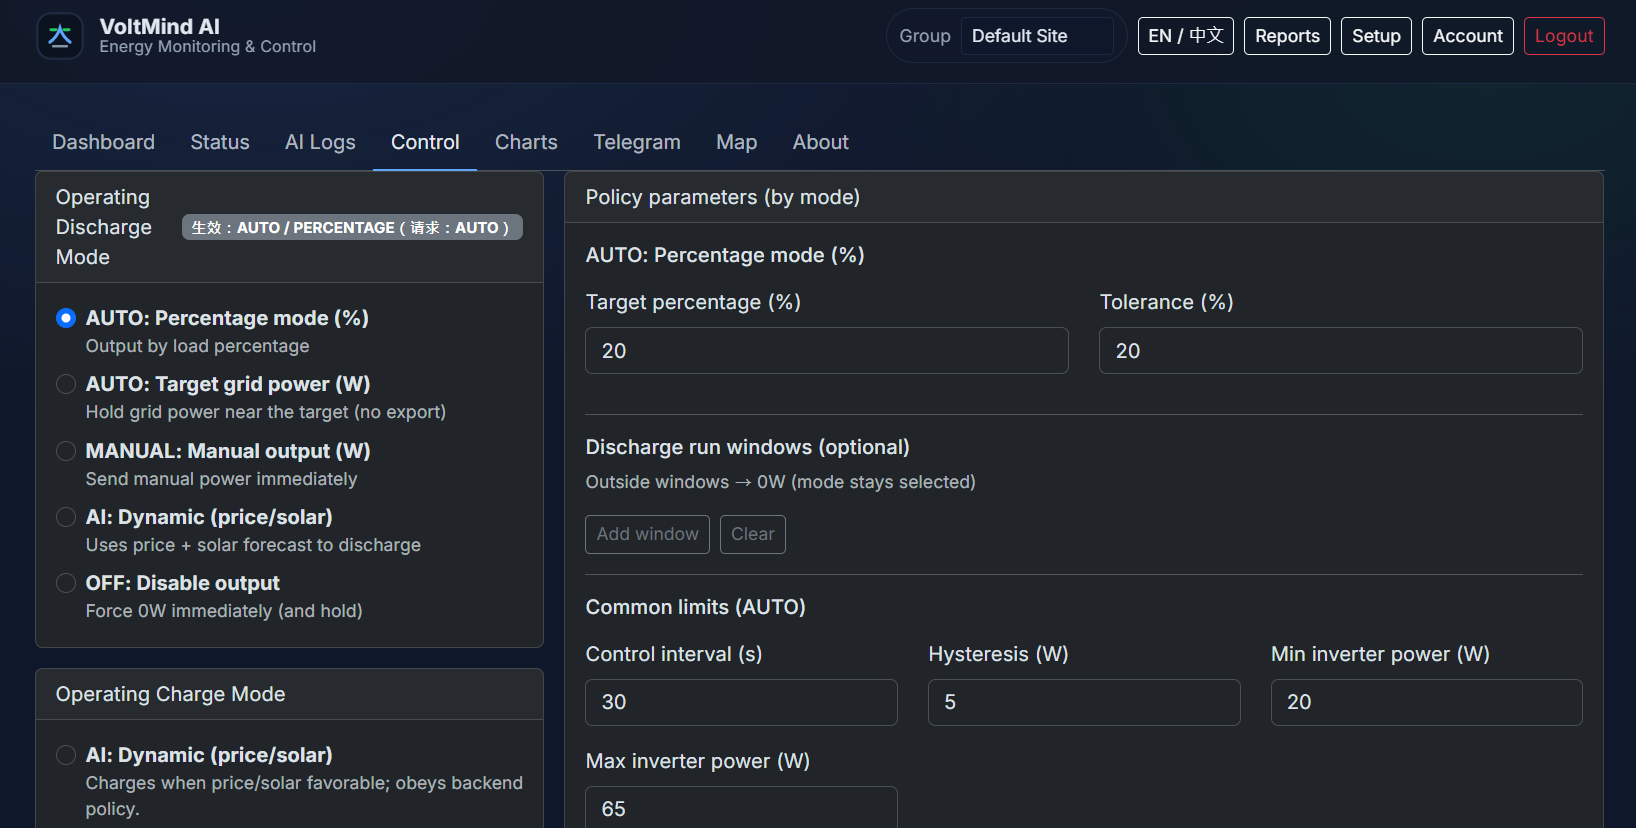Switch to the Charts tab
The width and height of the screenshot is (1636, 828).
click(526, 142)
